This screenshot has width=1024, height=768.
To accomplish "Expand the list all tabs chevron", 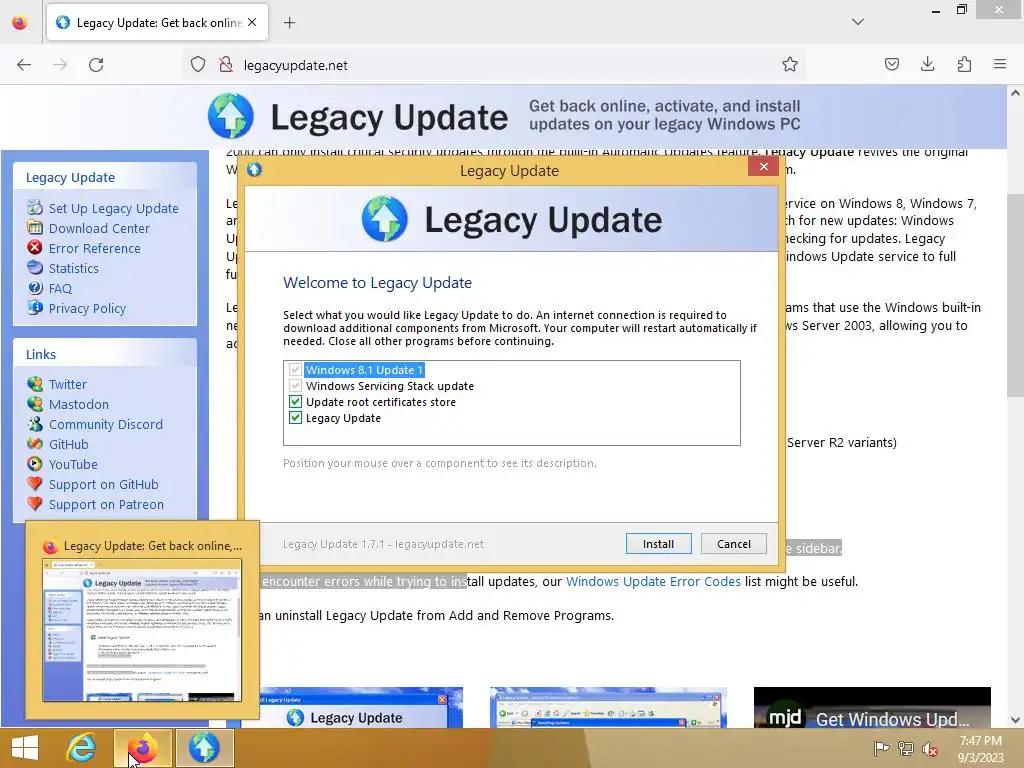I will pyautogui.click(x=857, y=22).
